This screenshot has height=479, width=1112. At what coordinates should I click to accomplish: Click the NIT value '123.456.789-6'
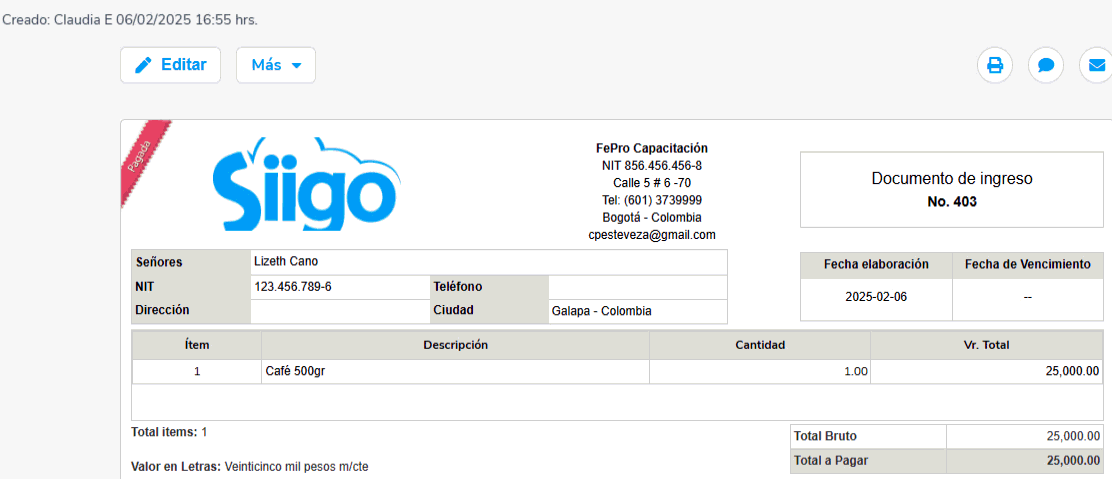point(293,287)
